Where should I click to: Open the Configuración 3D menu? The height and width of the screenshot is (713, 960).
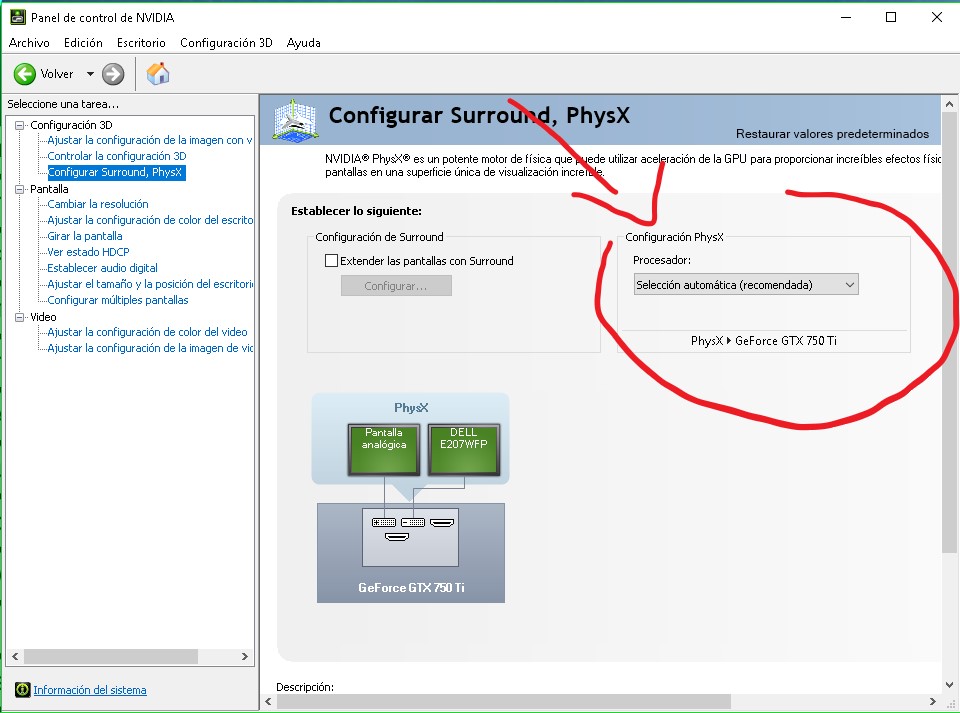click(x=226, y=43)
